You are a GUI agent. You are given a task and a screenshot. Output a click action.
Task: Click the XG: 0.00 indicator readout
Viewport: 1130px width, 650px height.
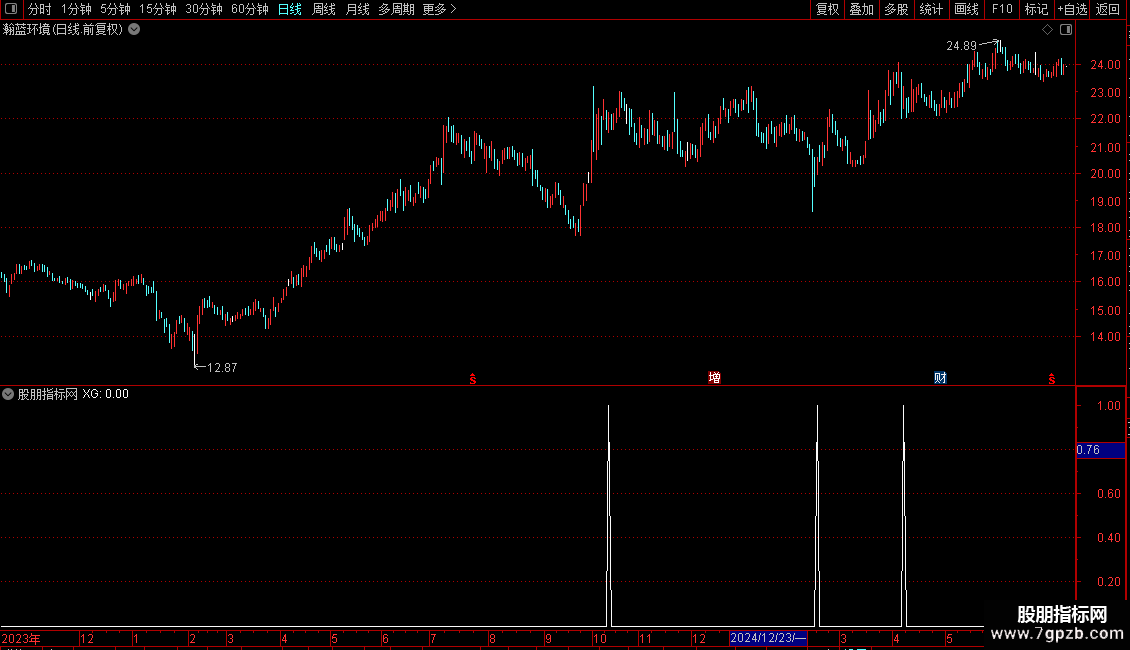(105, 394)
